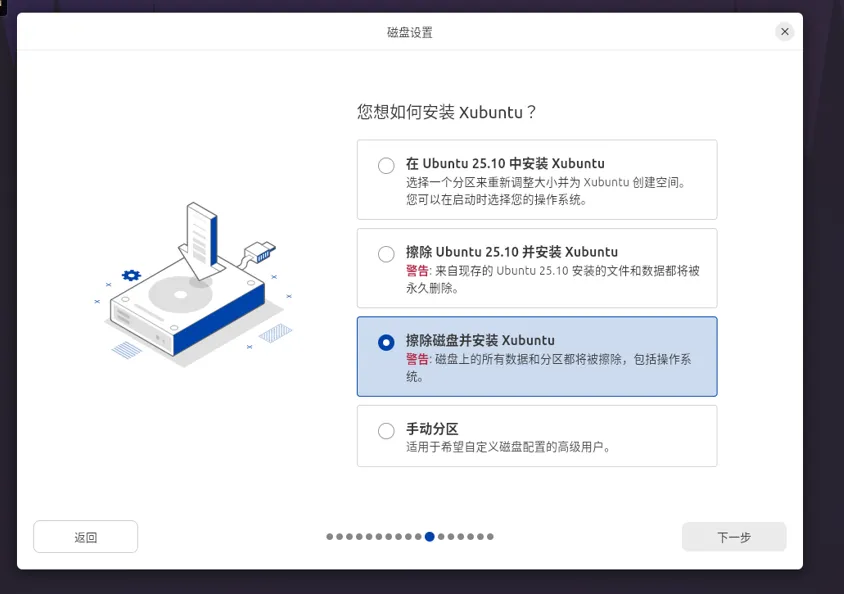Select radio for 在 Ubuntu 25.10 中安装 Xubuntu
The height and width of the screenshot is (594, 844).
pyautogui.click(x=386, y=165)
